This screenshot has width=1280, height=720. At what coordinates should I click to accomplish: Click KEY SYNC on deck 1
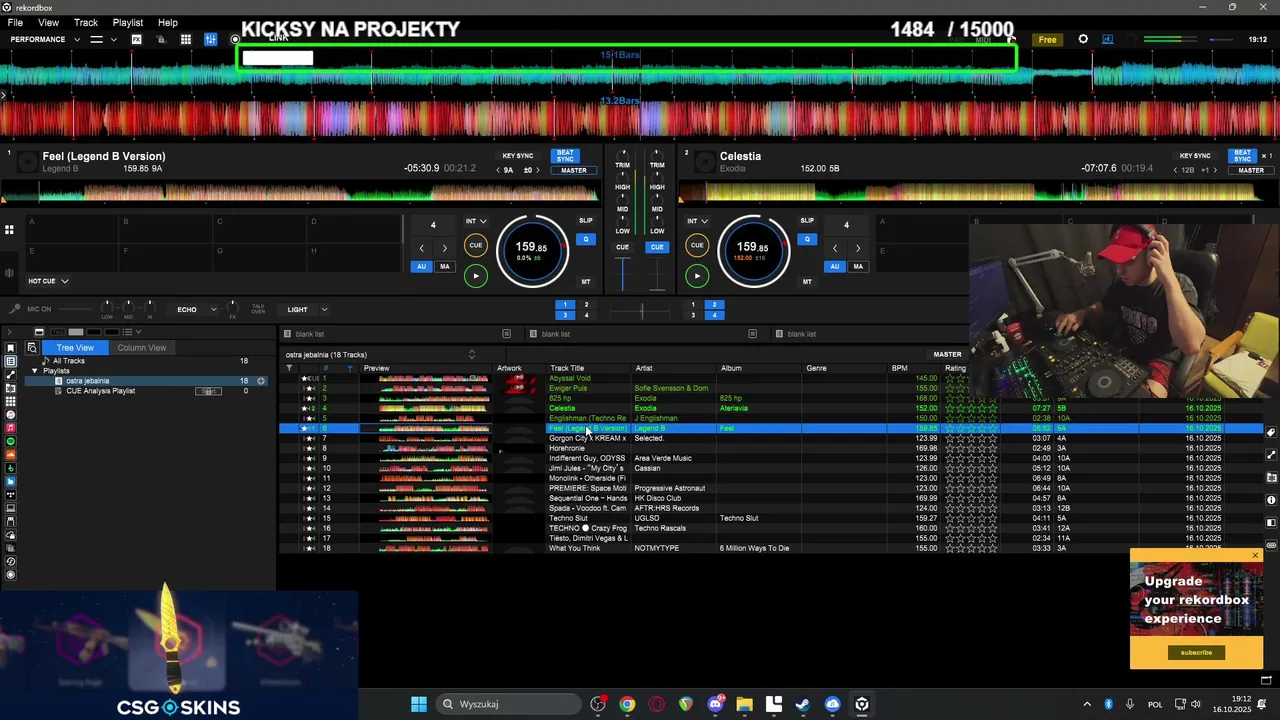point(518,156)
